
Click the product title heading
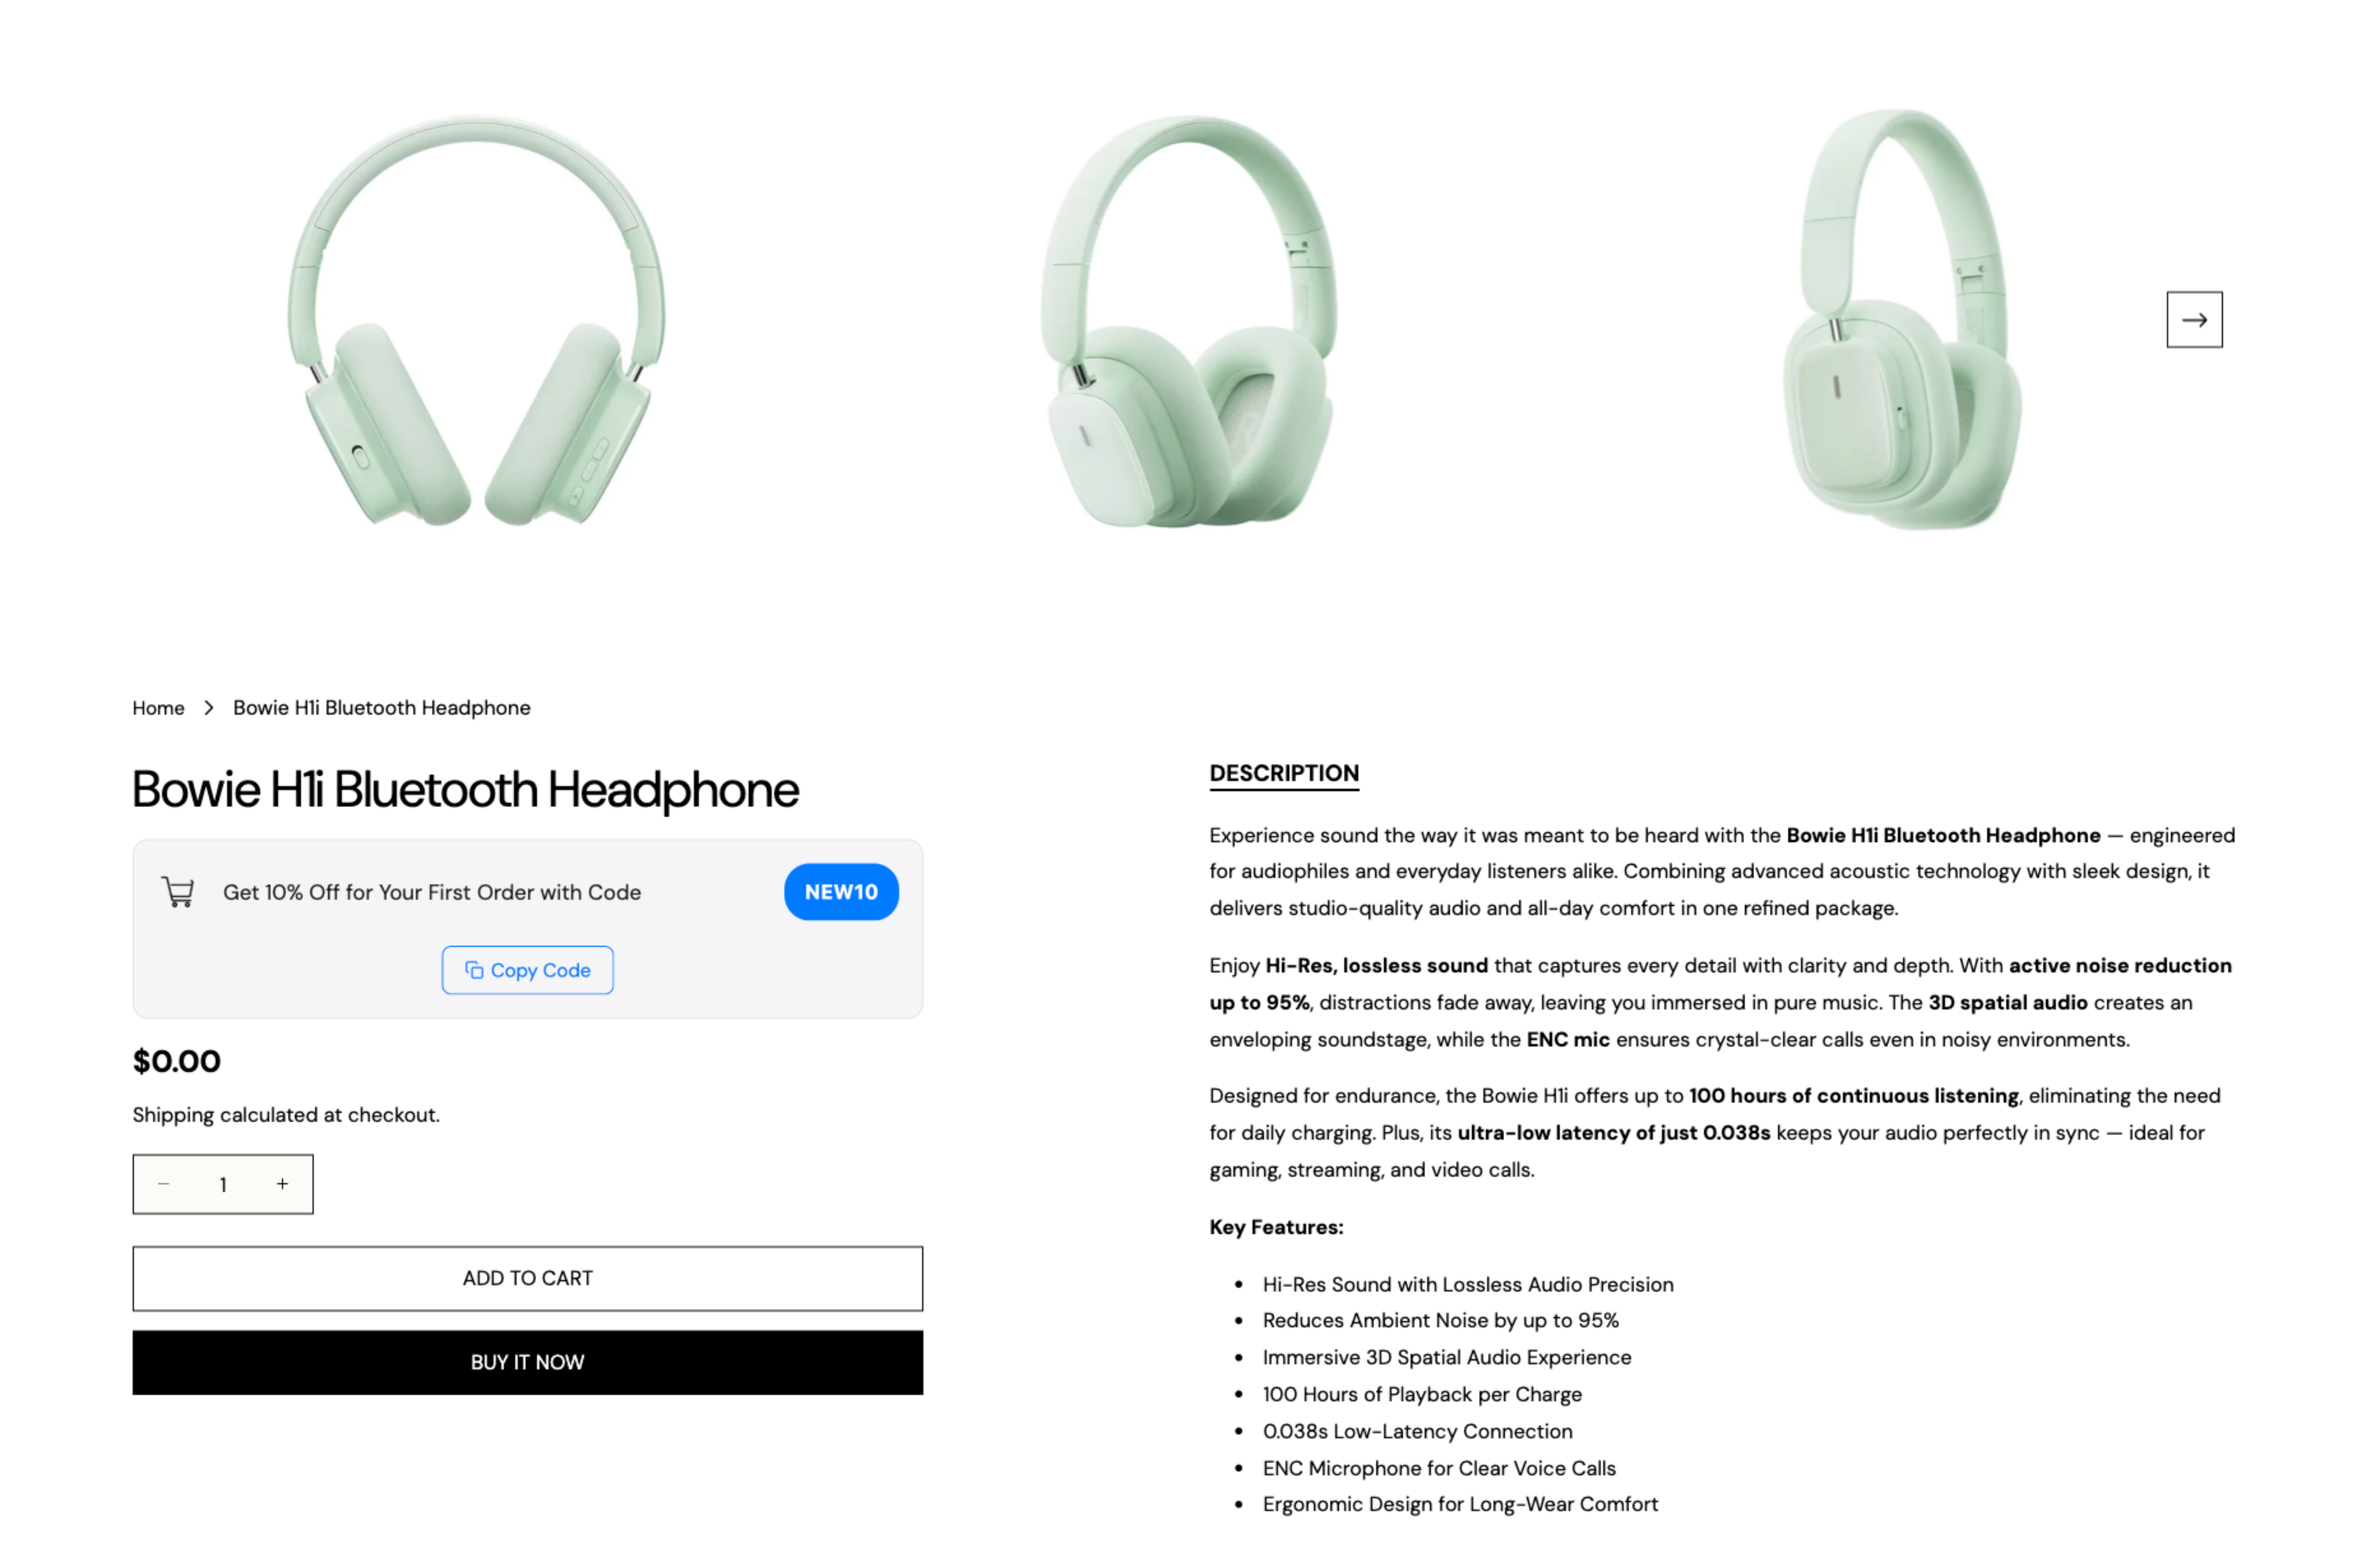(x=466, y=790)
